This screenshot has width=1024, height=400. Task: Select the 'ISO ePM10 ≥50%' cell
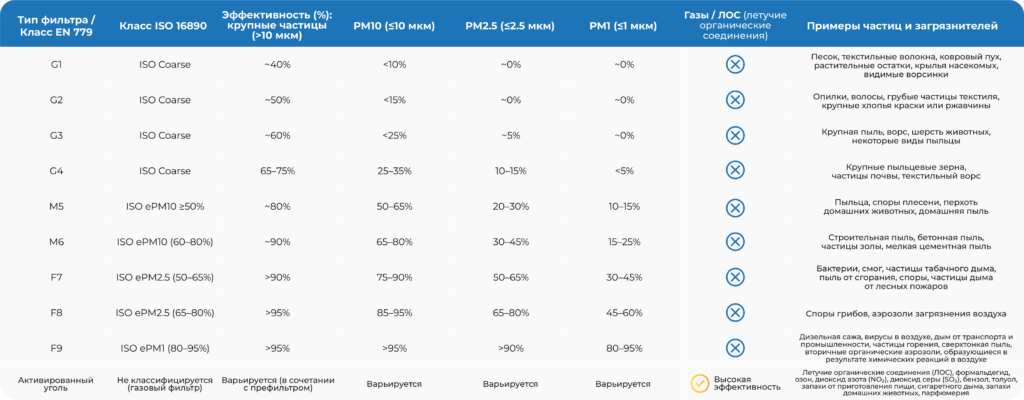pos(165,206)
